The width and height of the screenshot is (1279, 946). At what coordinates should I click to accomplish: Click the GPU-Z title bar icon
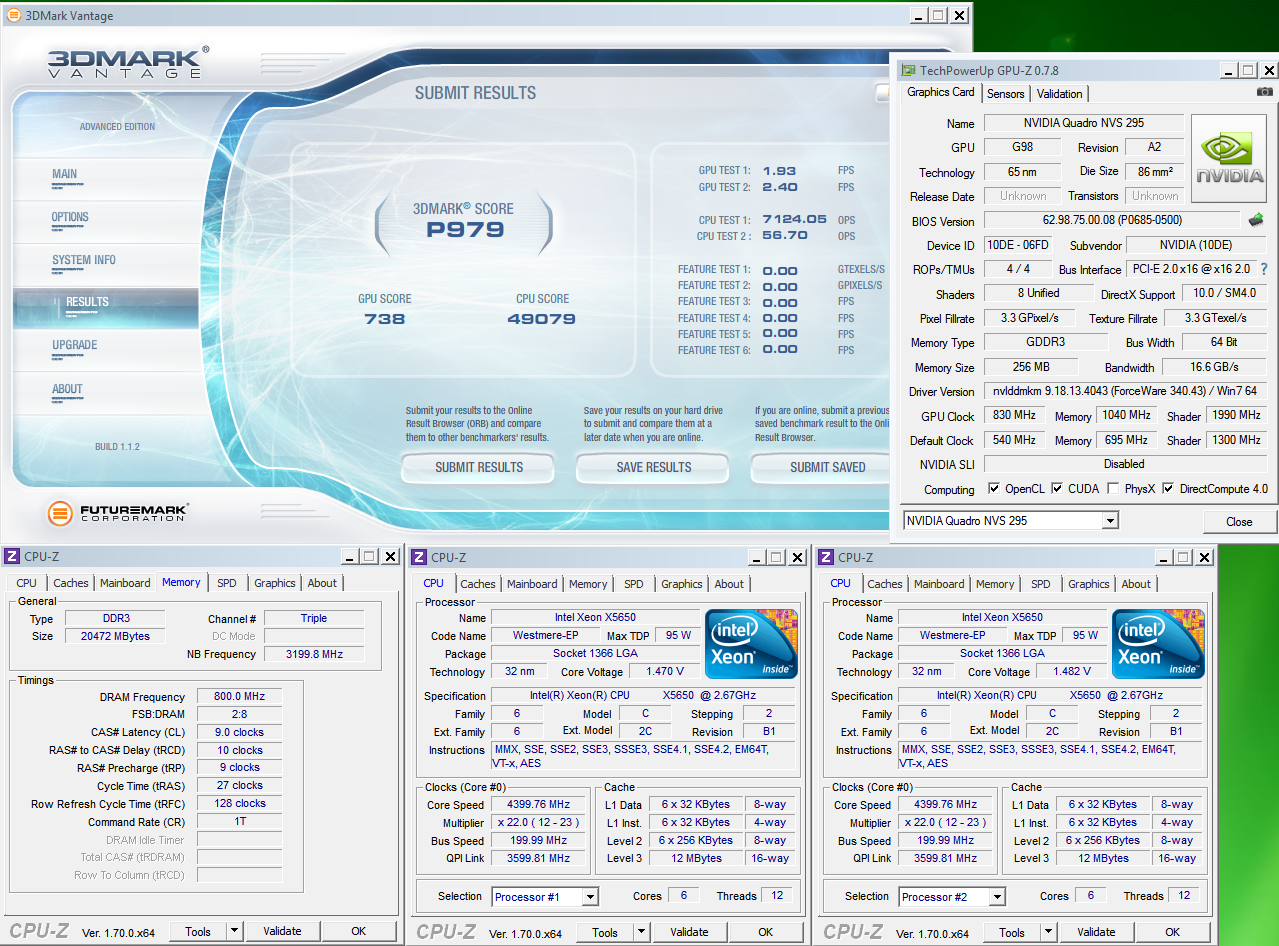tap(907, 71)
